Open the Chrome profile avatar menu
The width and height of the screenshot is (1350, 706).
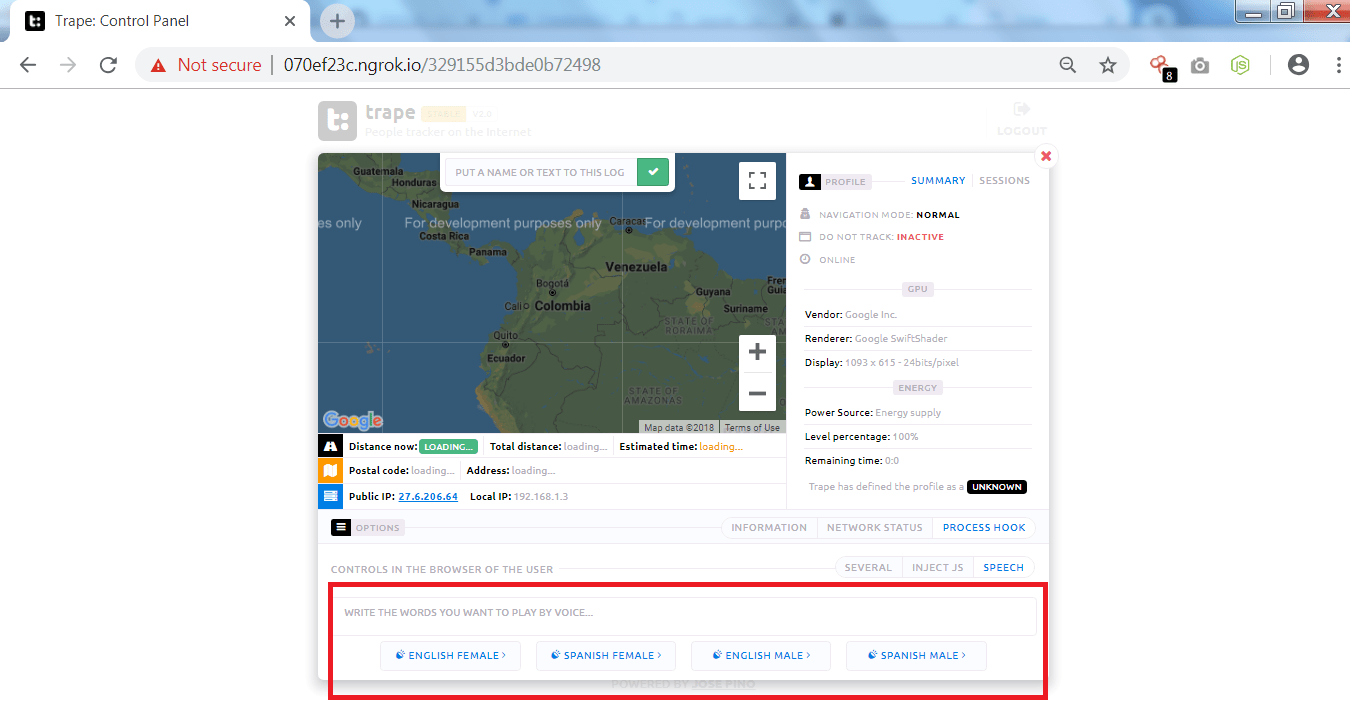1298,65
